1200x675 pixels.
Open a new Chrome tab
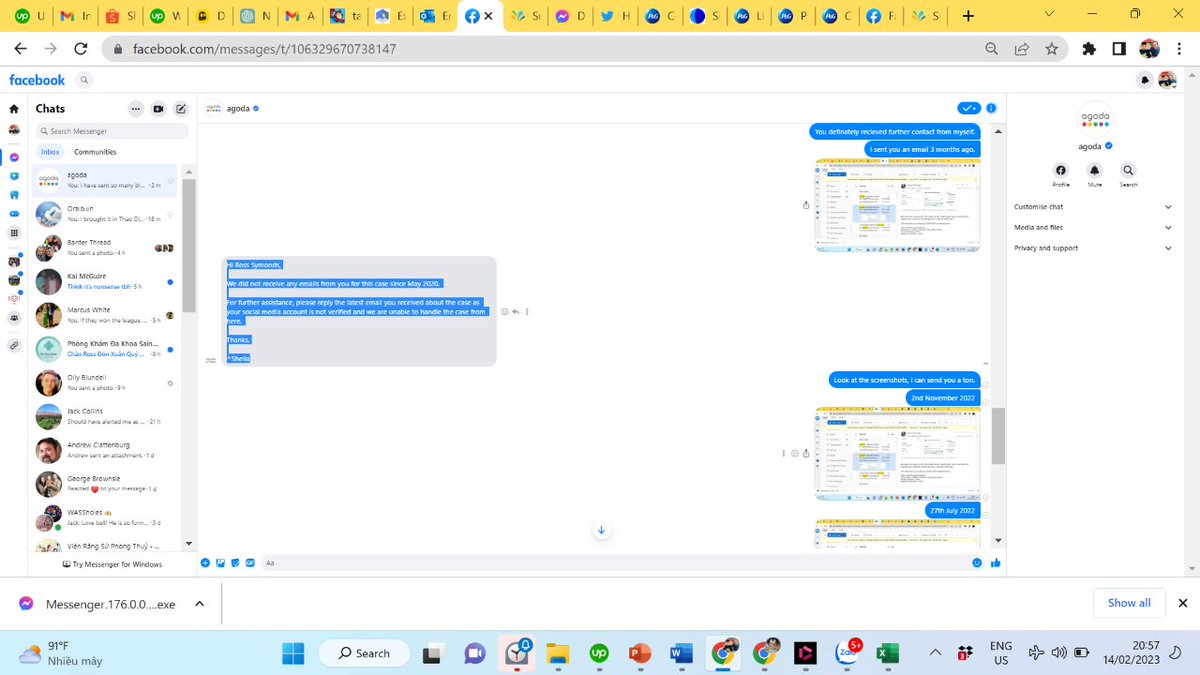point(967,16)
